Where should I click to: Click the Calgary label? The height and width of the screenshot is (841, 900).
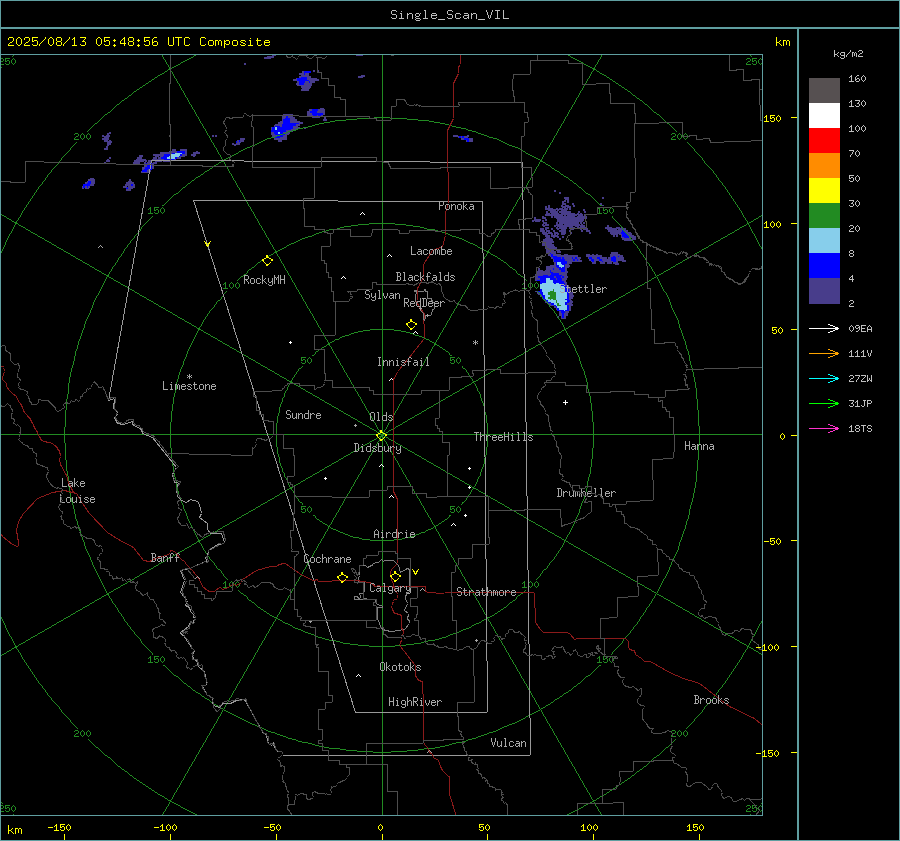point(390,588)
